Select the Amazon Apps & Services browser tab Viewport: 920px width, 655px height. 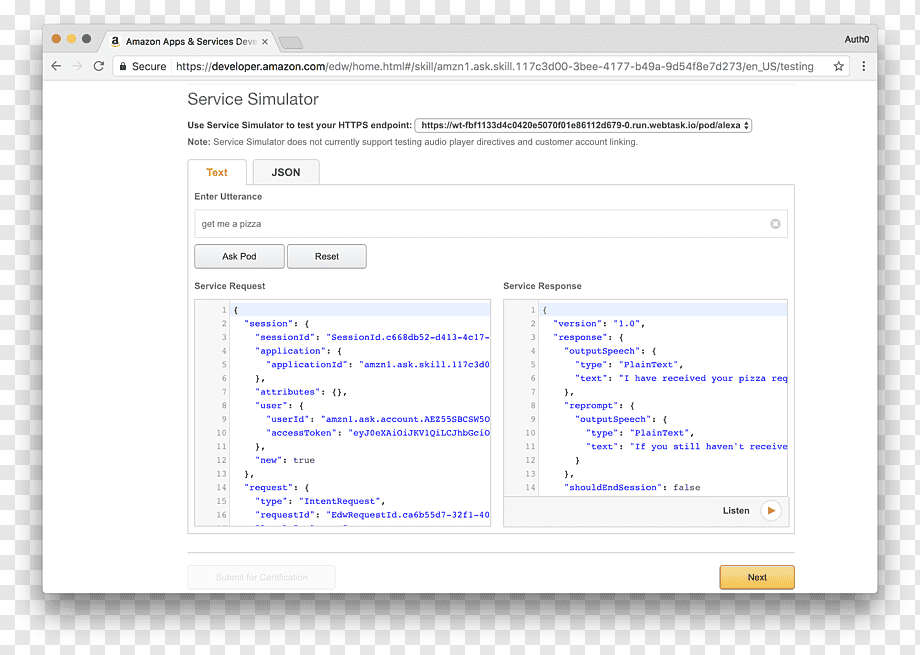(x=191, y=42)
